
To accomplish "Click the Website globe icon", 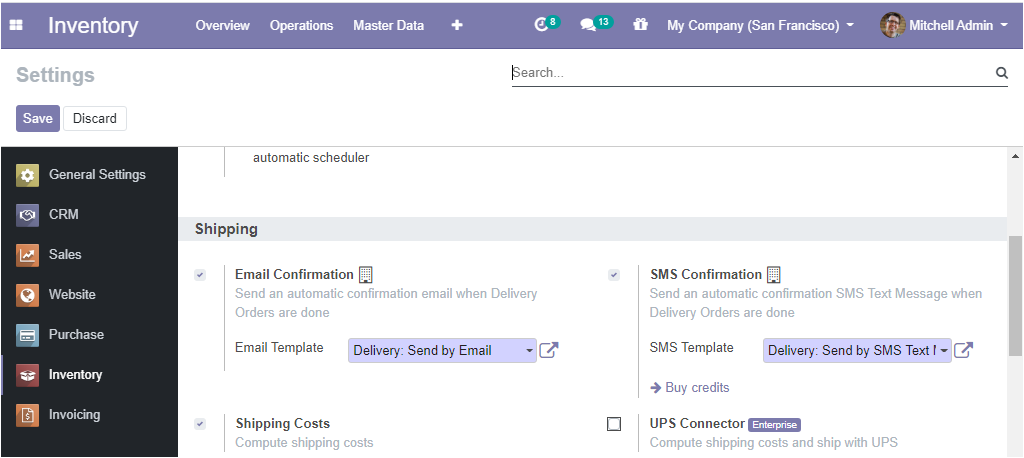I will click(x=27, y=295).
